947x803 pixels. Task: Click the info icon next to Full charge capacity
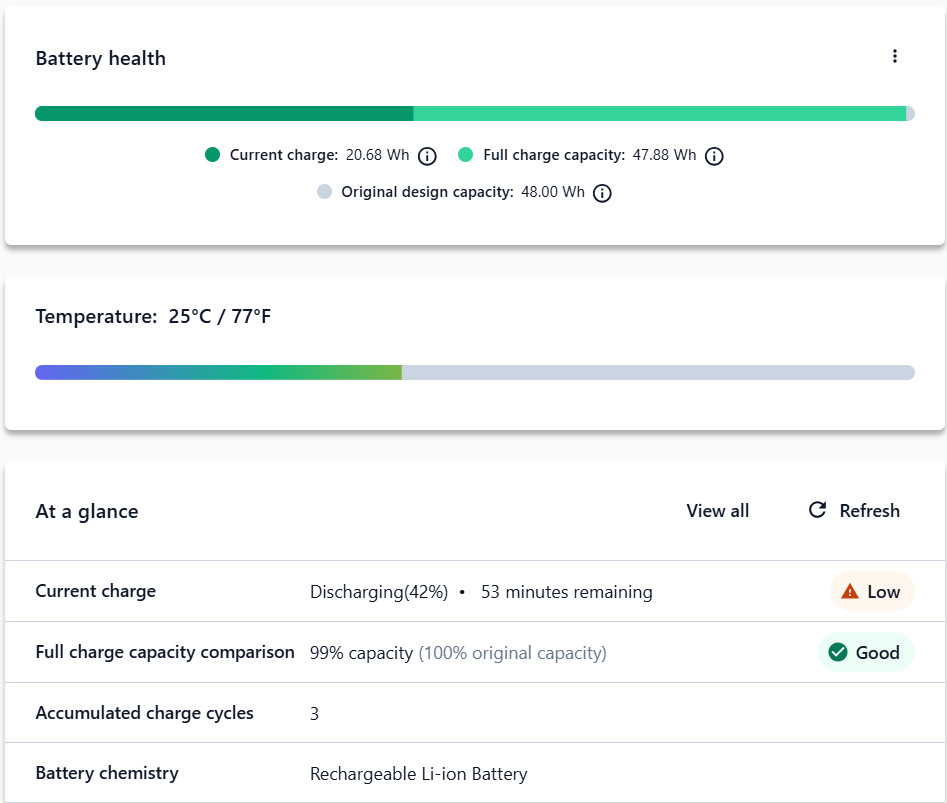[x=714, y=156]
